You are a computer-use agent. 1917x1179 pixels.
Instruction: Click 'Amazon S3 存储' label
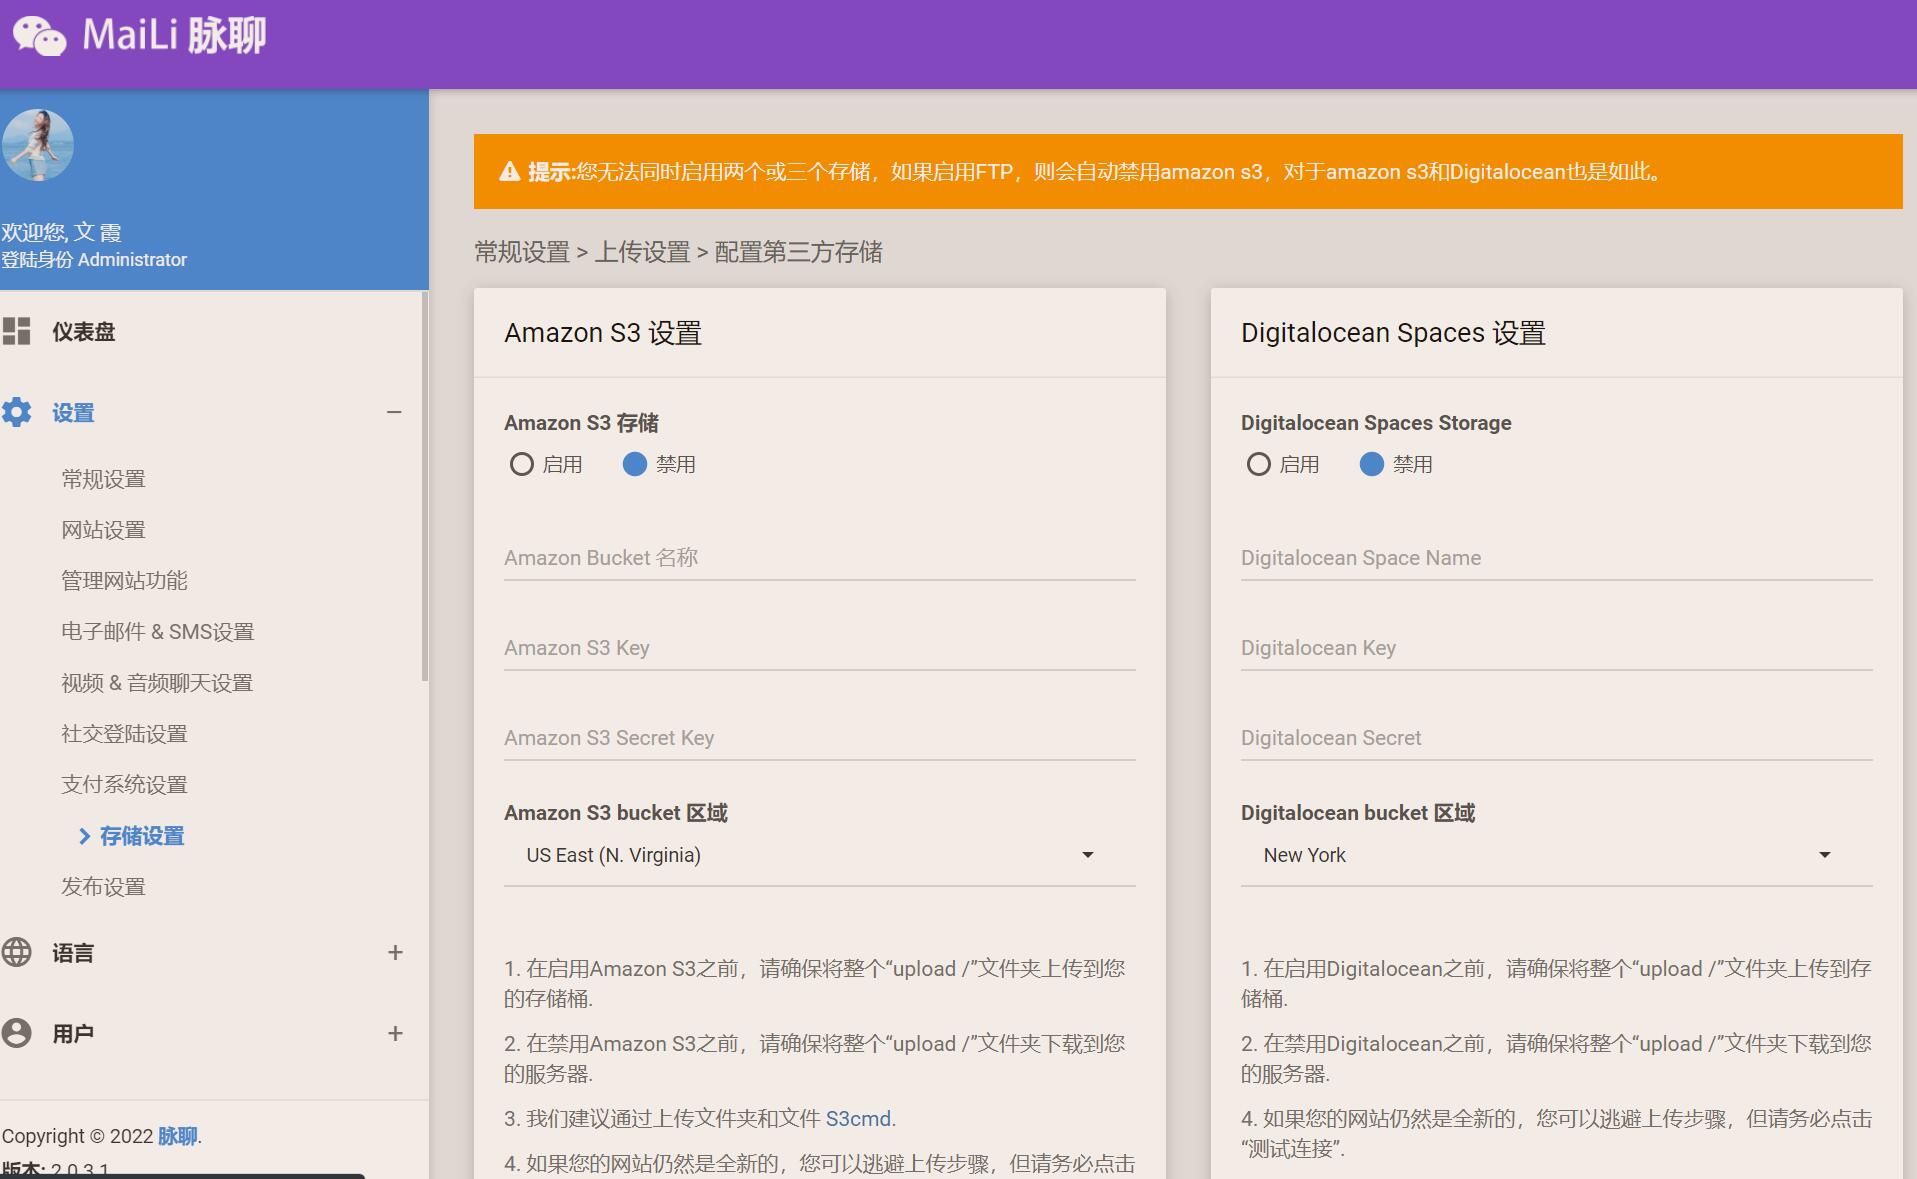(582, 423)
